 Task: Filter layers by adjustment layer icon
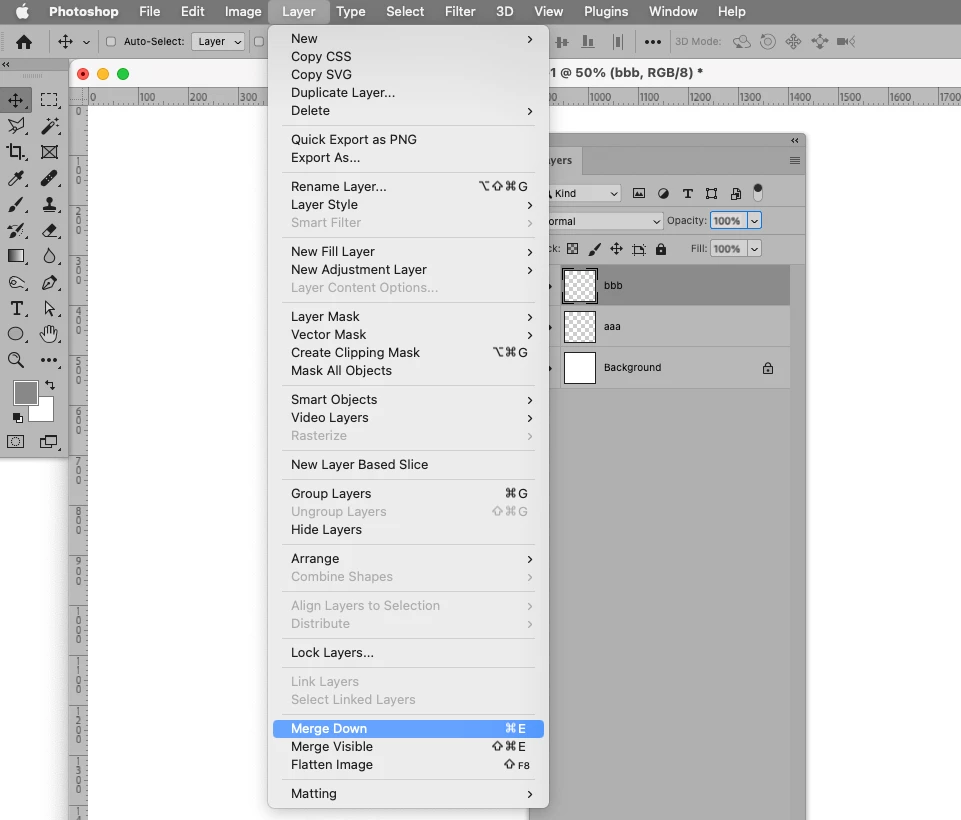click(x=663, y=194)
